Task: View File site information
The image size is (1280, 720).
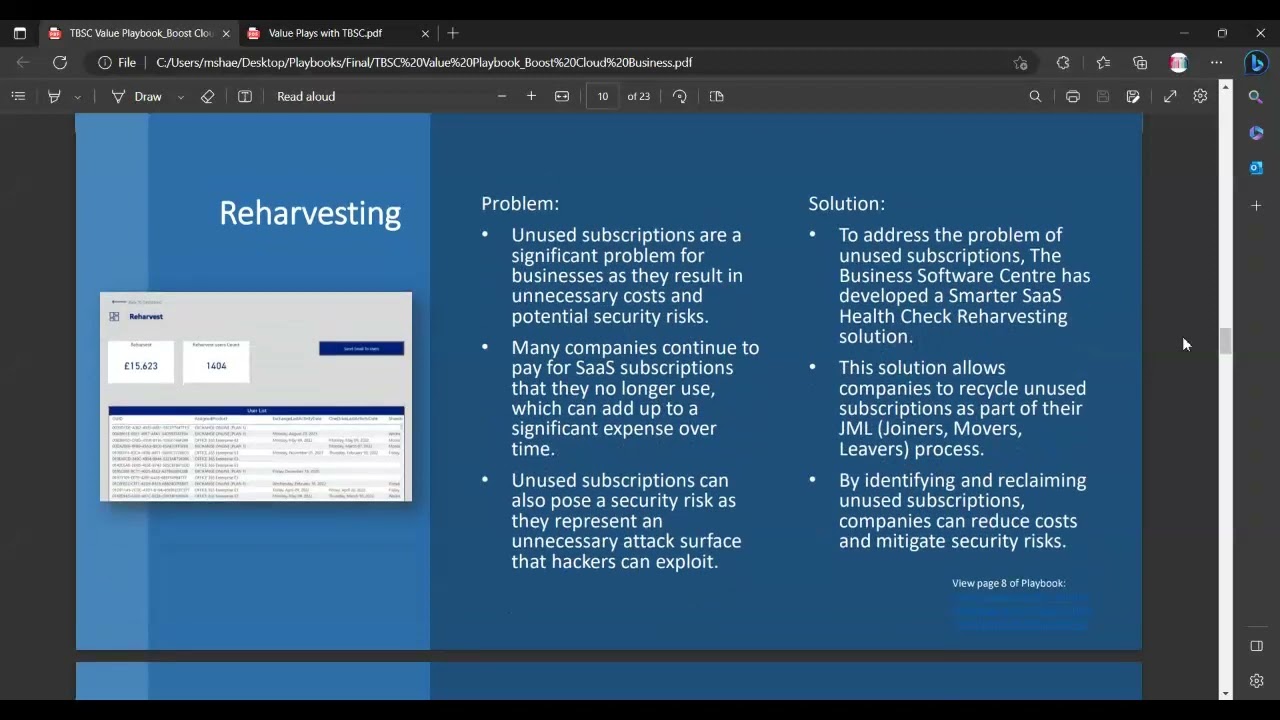Action: [x=117, y=62]
